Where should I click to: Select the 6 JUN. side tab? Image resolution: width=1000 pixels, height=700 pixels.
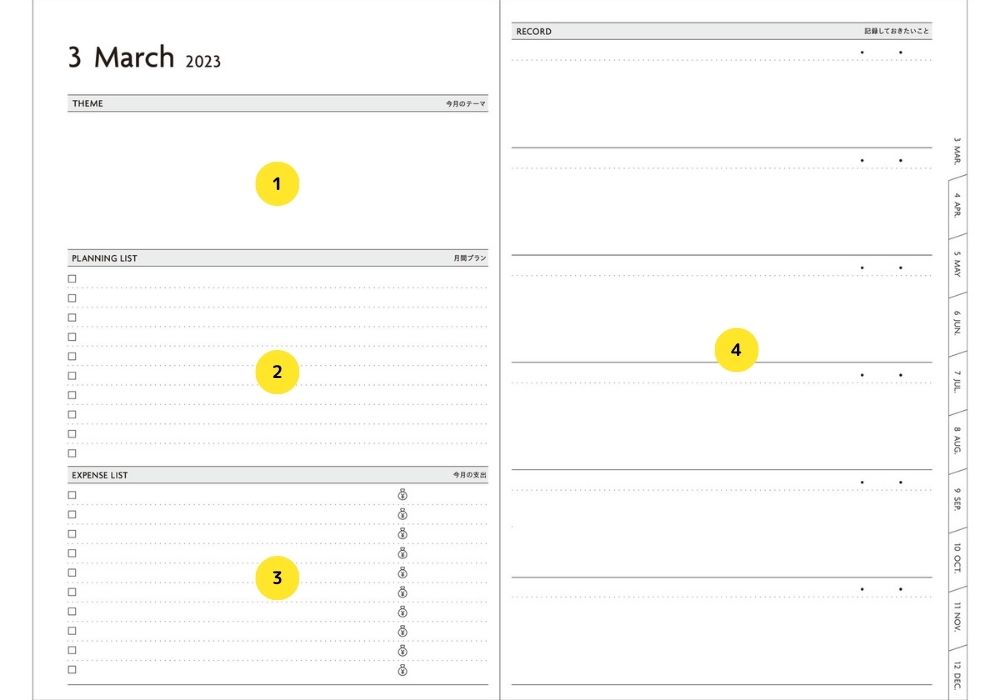tap(957, 323)
